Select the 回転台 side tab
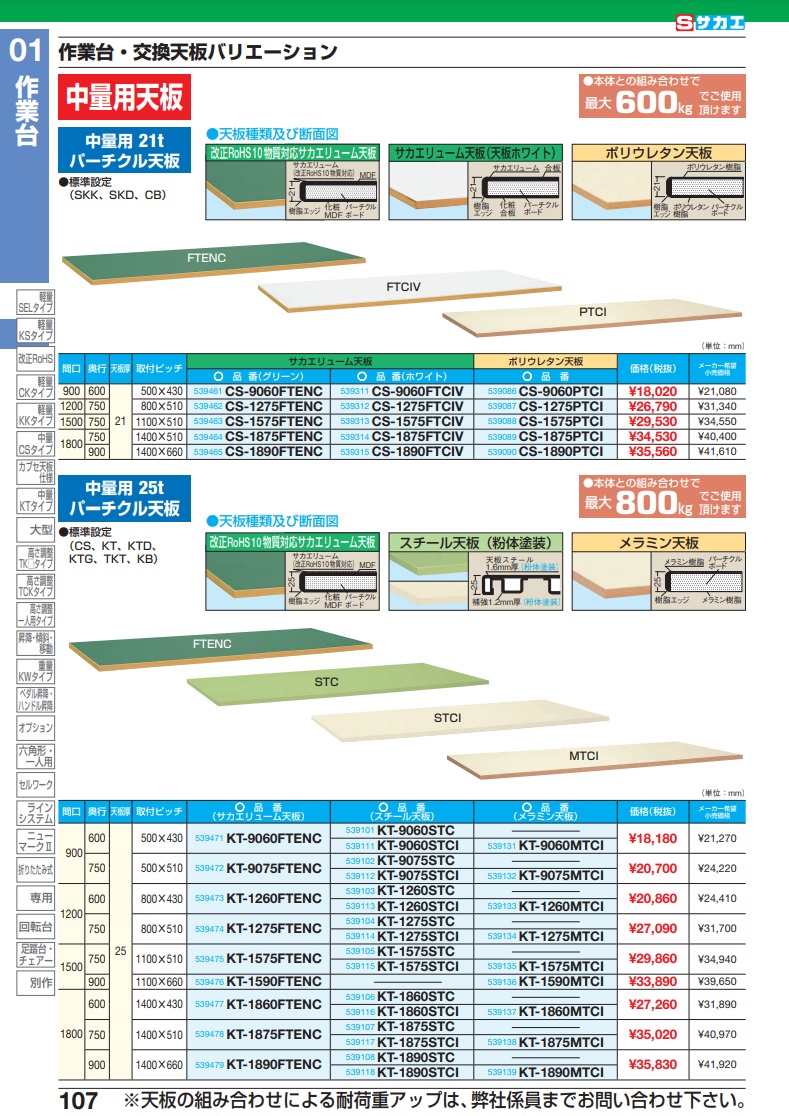The height and width of the screenshot is (1116, 789). [36, 927]
